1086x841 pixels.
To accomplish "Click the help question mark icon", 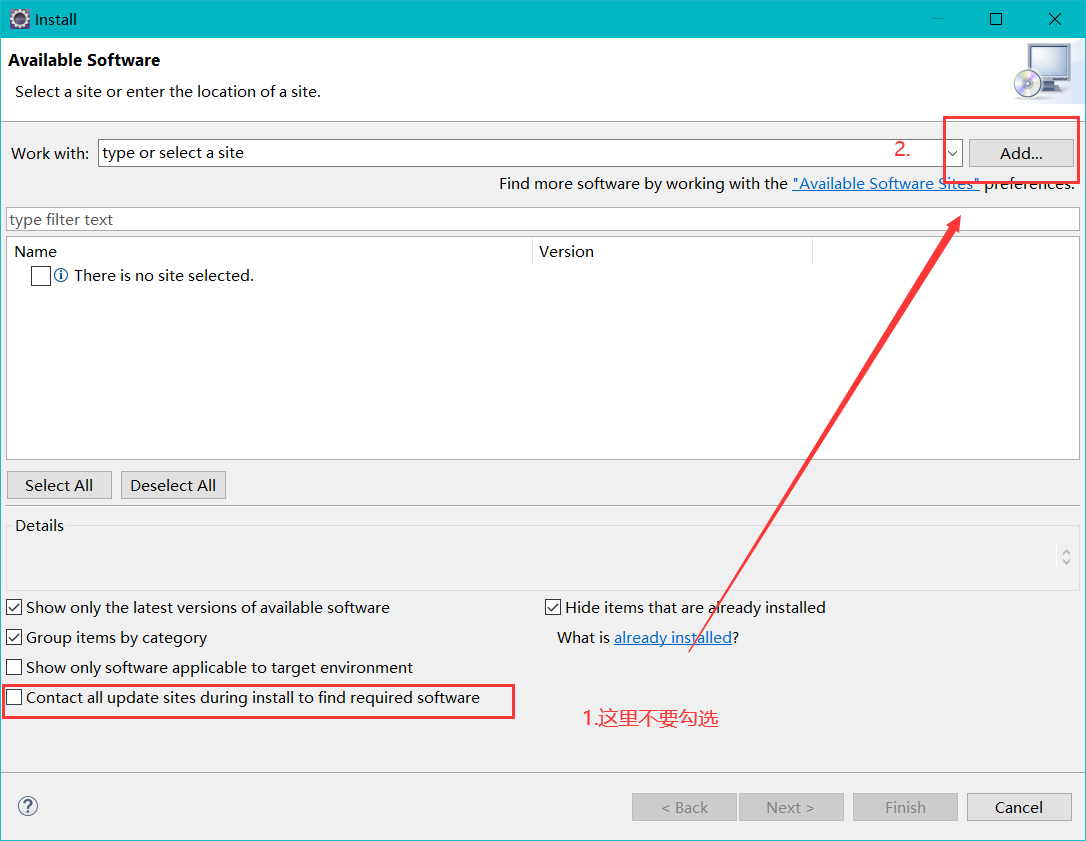I will (28, 806).
